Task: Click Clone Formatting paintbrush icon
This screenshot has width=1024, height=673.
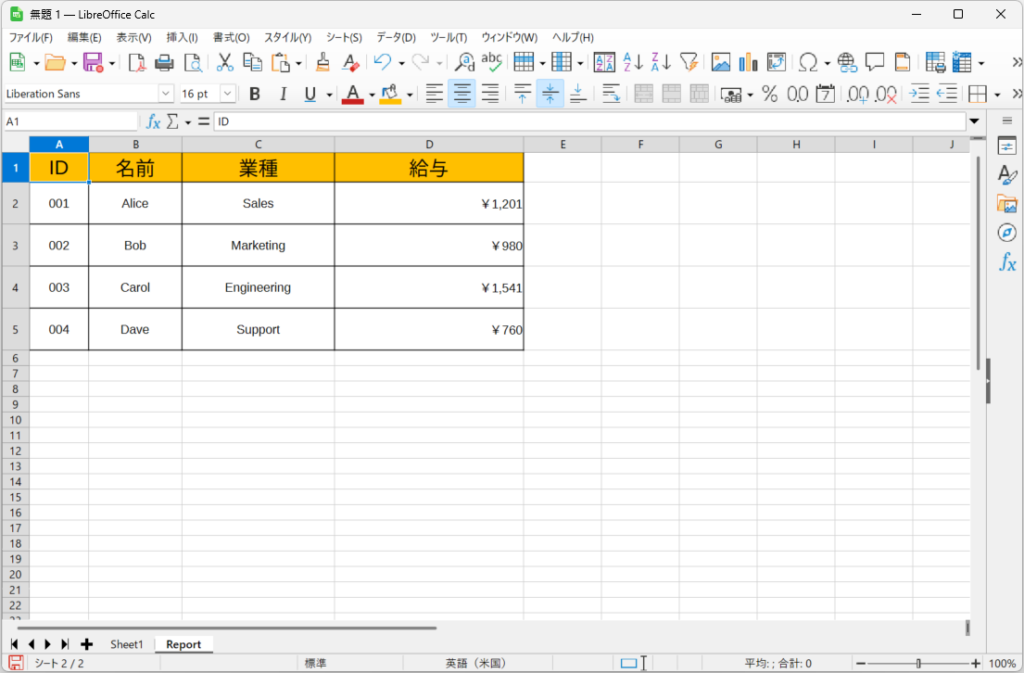Action: (323, 62)
